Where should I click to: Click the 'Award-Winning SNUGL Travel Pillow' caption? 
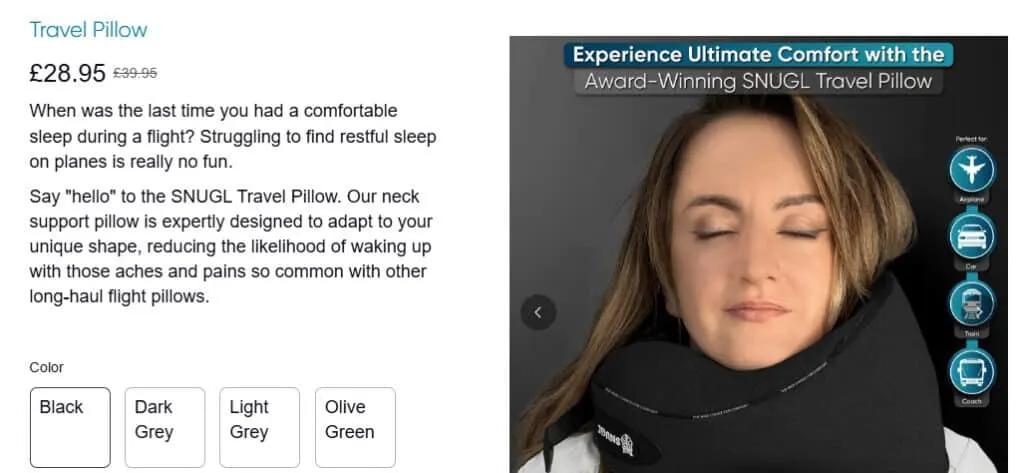pyautogui.click(x=758, y=82)
